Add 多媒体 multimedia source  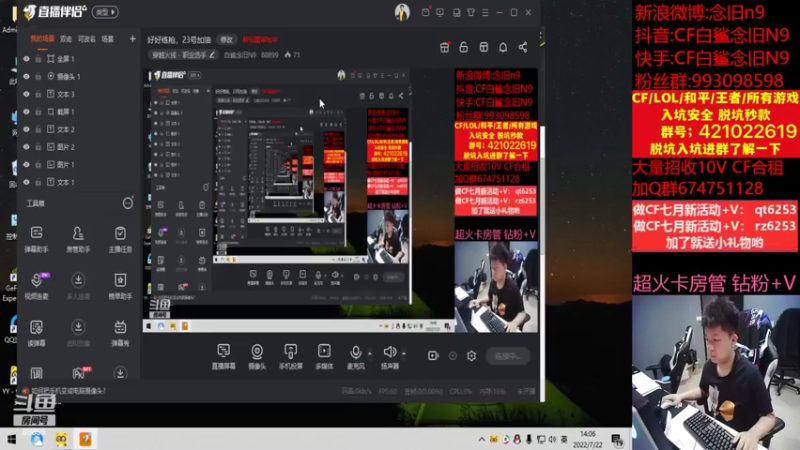[x=324, y=356]
